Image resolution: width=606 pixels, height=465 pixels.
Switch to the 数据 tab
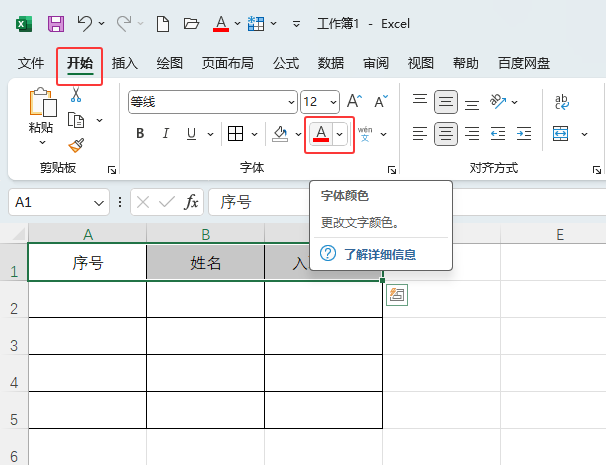pos(331,63)
